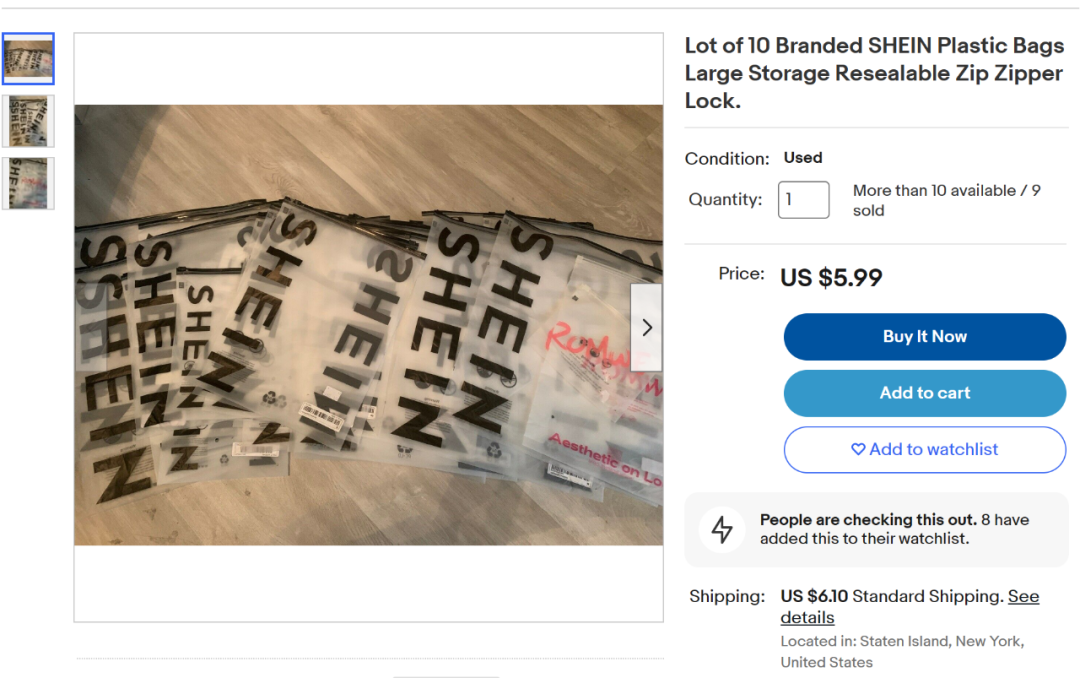Select the first SHEIN bags thumbnail
Screen dimensions: 1080x678
click(x=28, y=59)
